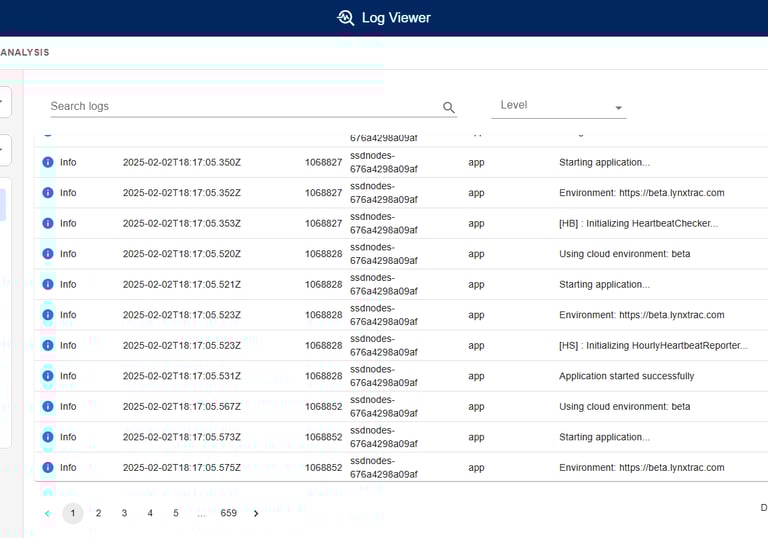This screenshot has height=538, width=768.
Task: Click 'Using cloud environment: beta' at 18:17:05.520Z
Action: [624, 254]
